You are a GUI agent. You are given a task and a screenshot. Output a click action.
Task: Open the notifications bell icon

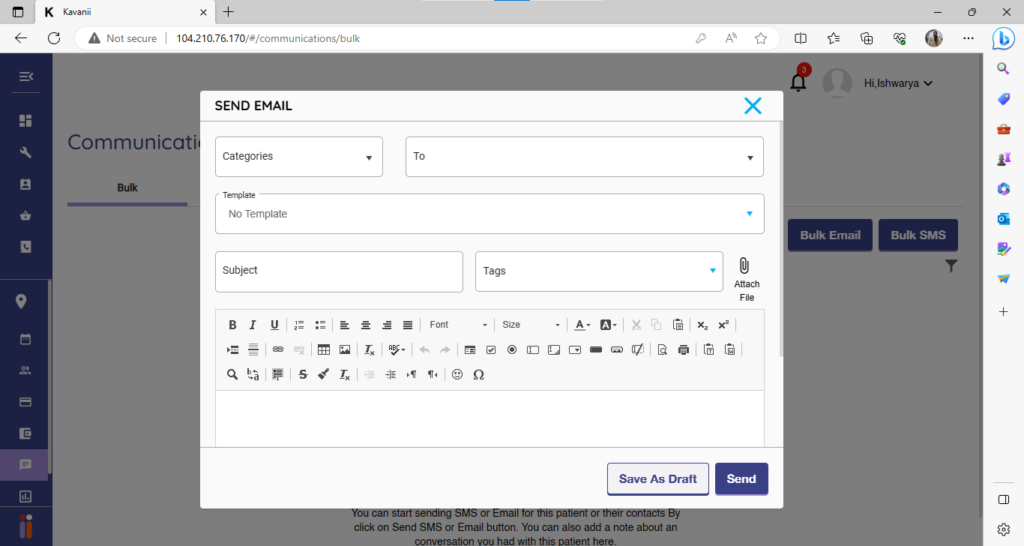click(x=798, y=82)
